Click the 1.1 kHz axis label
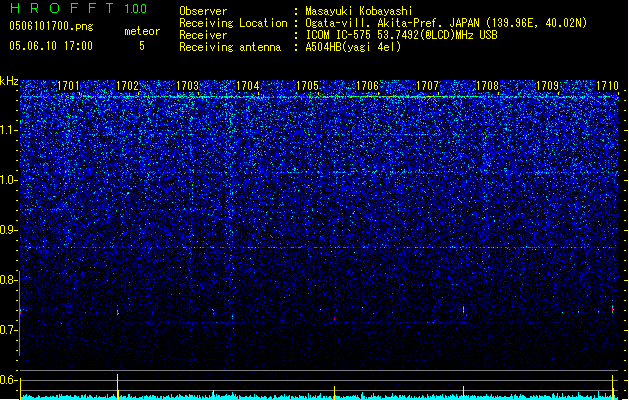629x400 pixels. (8, 130)
